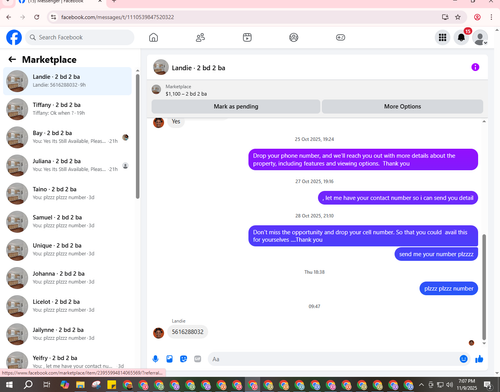This screenshot has height=392, width=500.
Task: Reload the page in browser
Action: [x=37, y=17]
